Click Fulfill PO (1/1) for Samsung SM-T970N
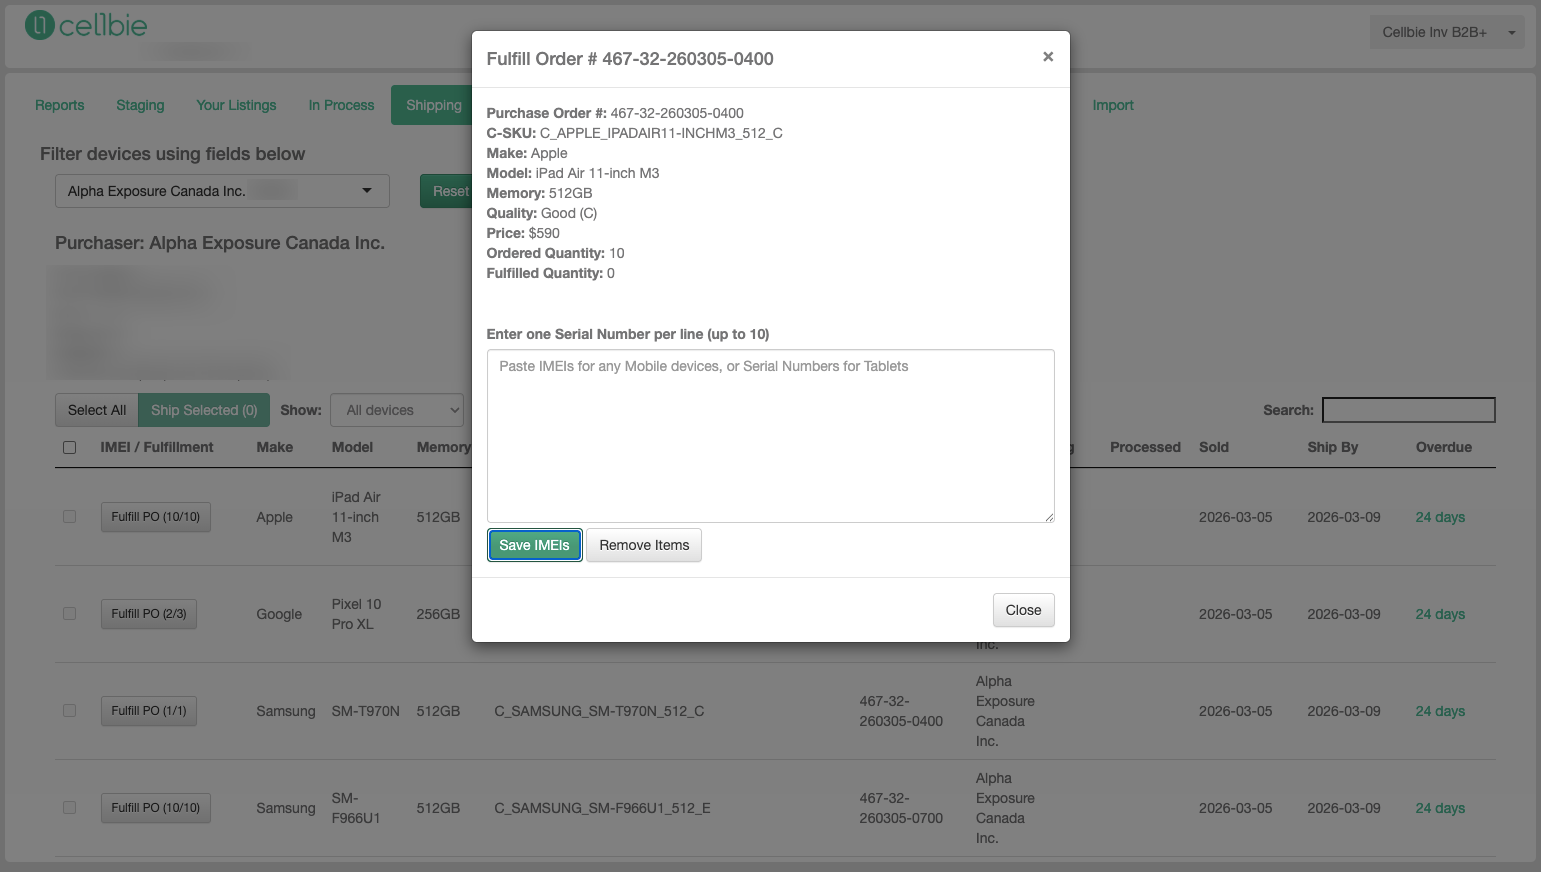The height and width of the screenshot is (872, 1541). click(149, 711)
